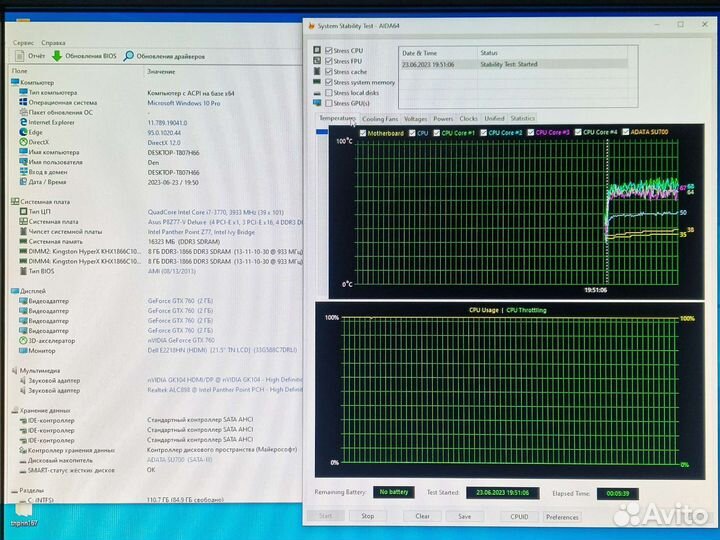The image size is (720, 540).
Task: Toggle the CPU Core #1 graph checkbox
Action: click(437, 133)
